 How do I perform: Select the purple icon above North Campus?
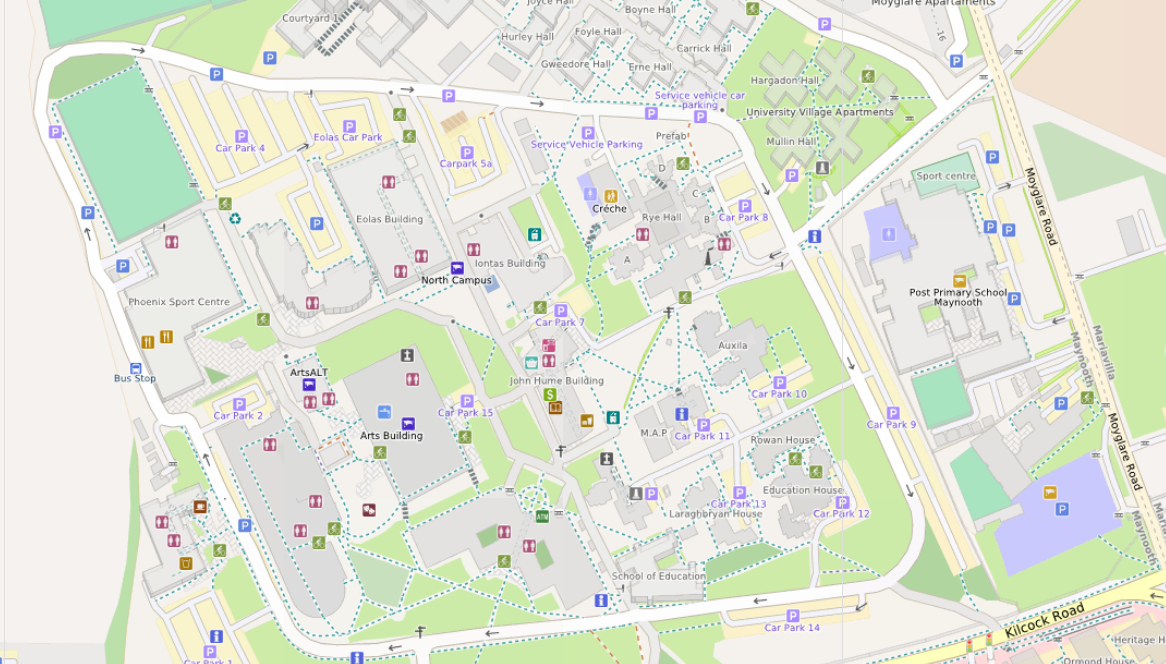tap(457, 268)
